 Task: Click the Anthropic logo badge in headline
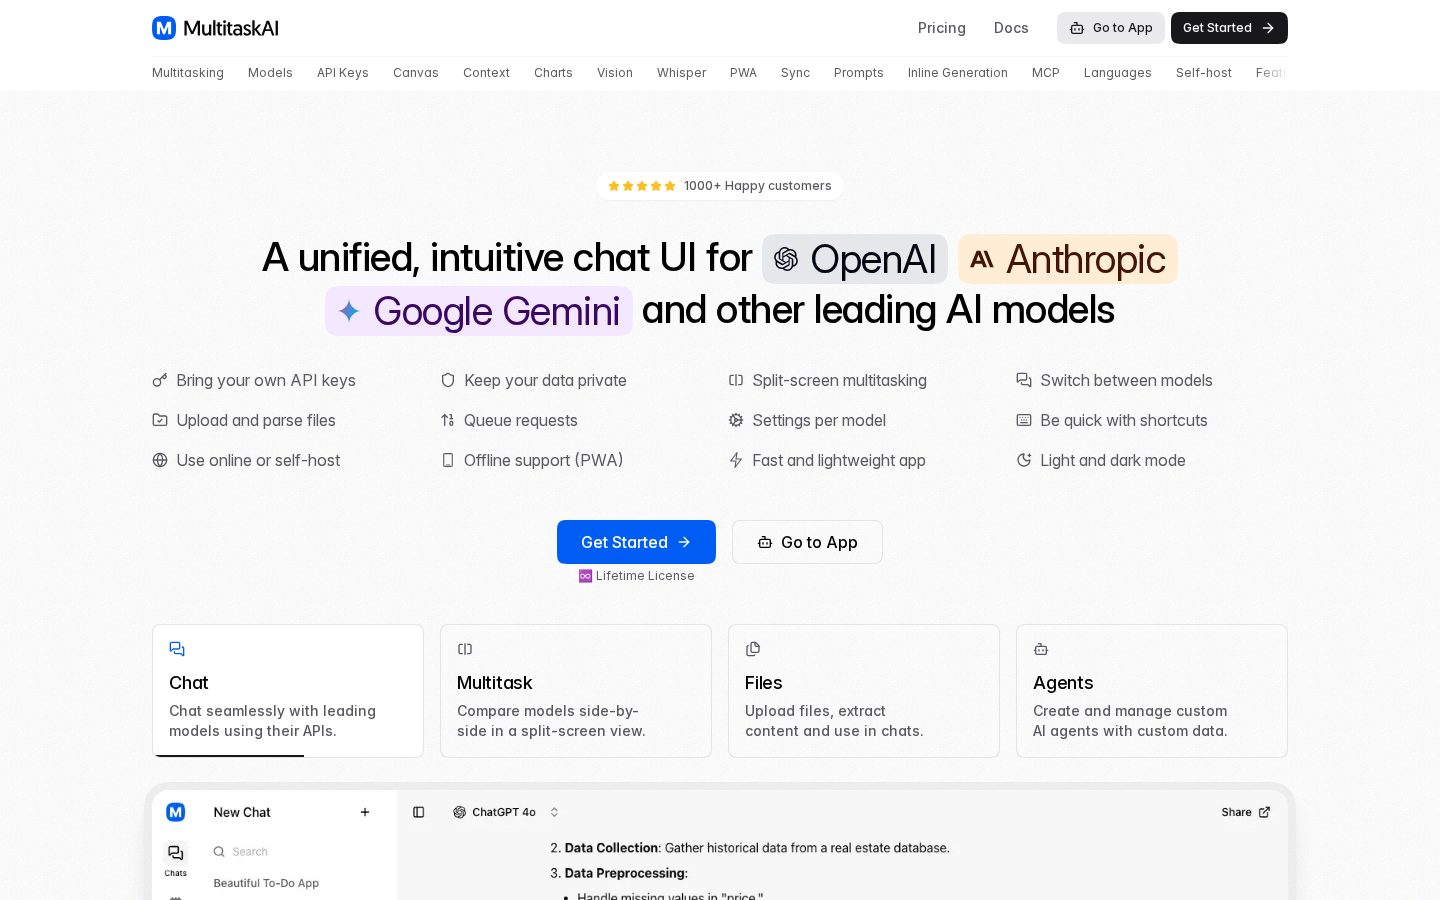click(x=1068, y=259)
